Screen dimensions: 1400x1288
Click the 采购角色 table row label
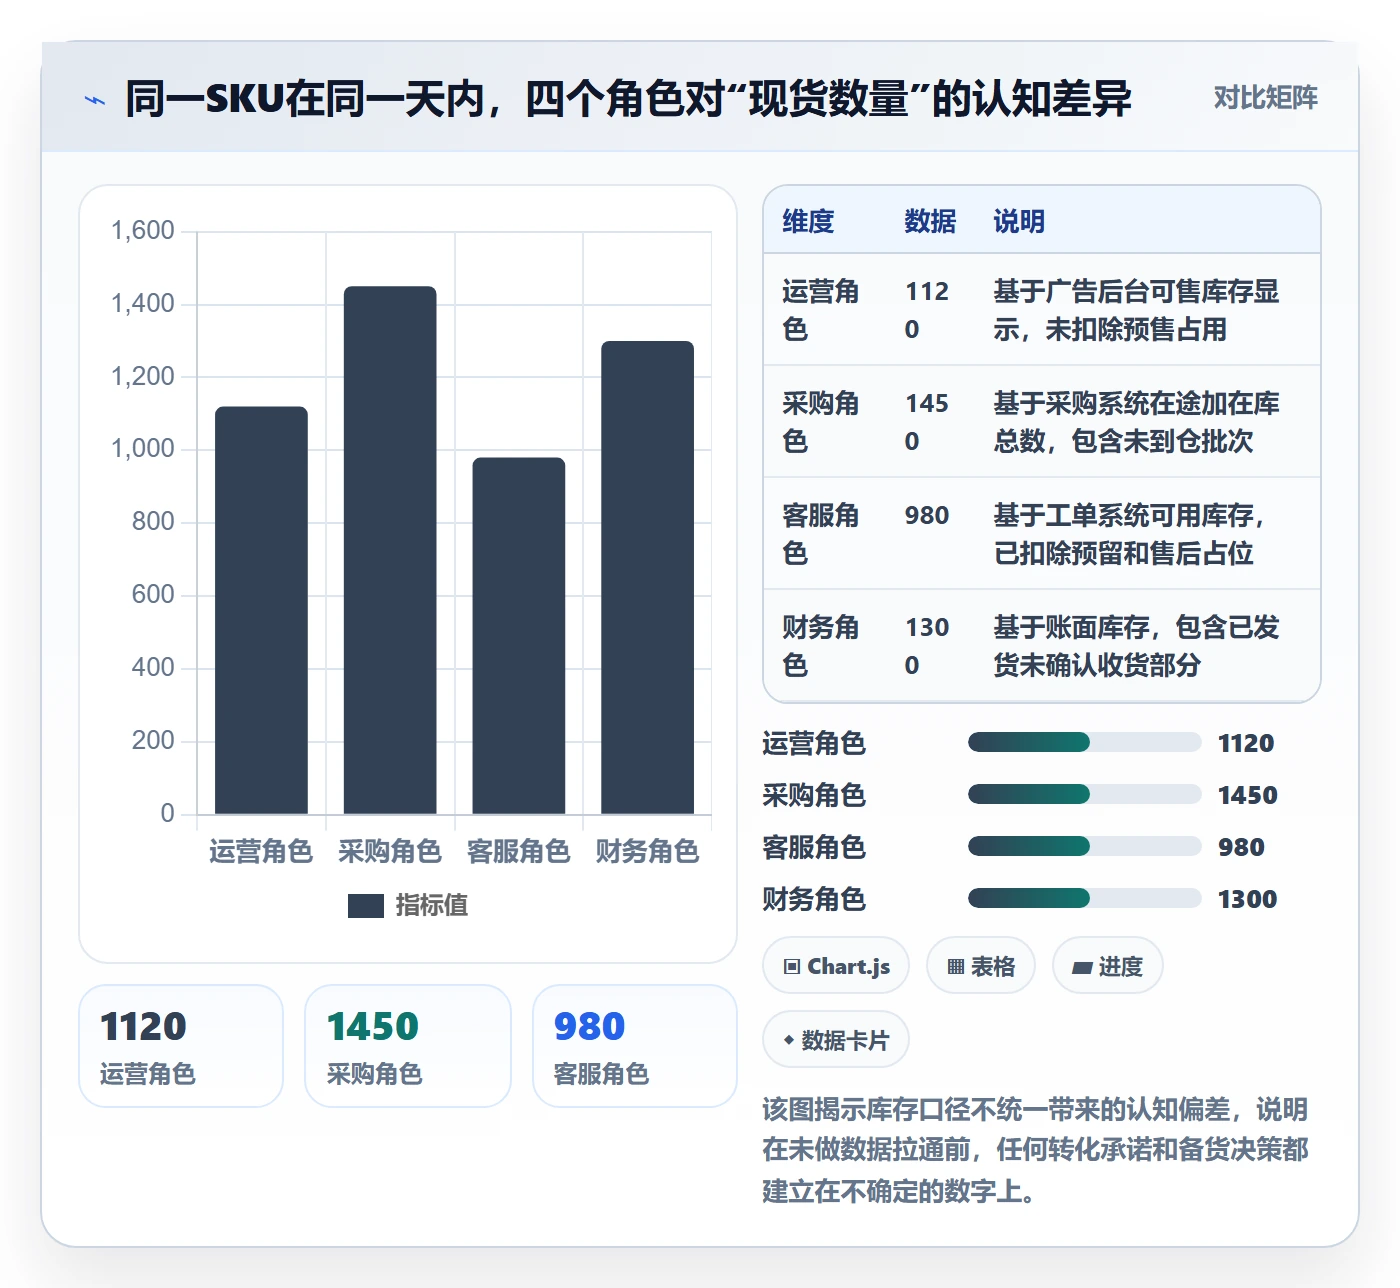pos(821,422)
